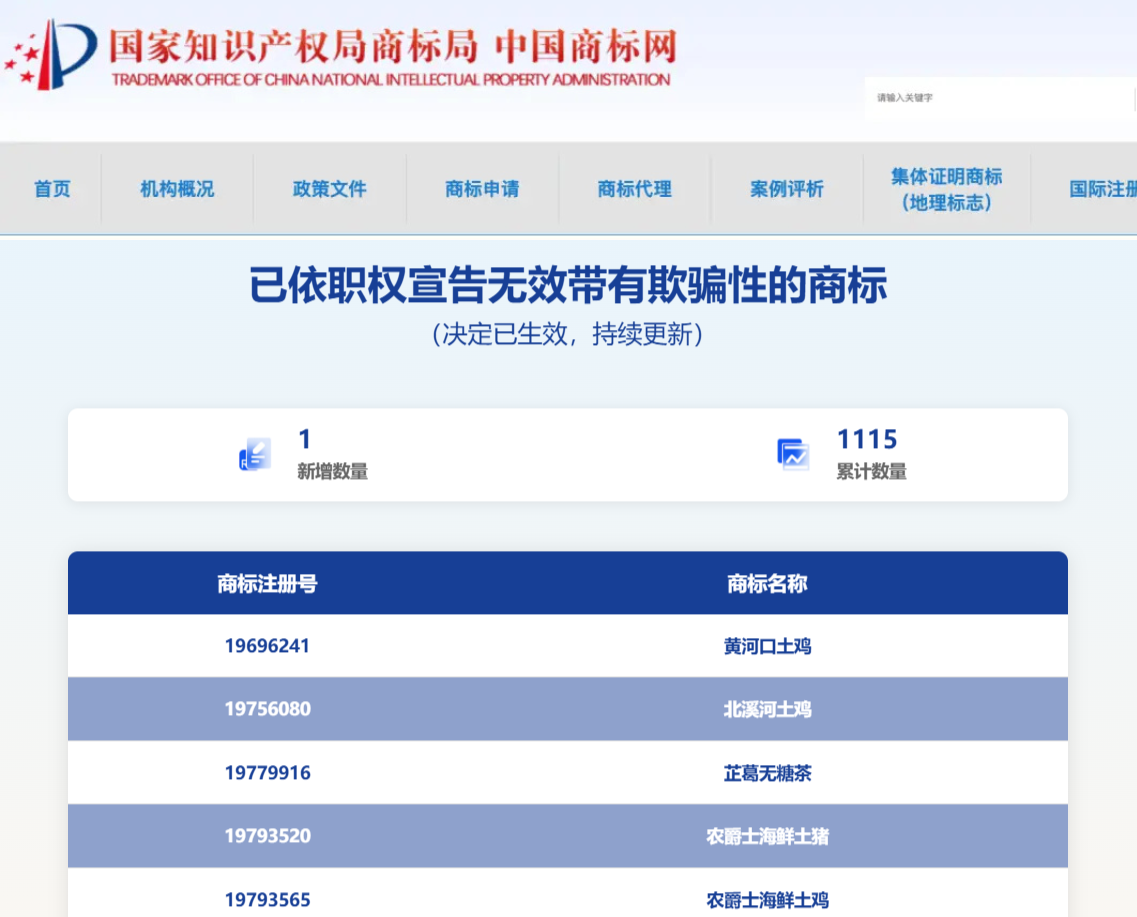Open the 机构概况 menu item
The height and width of the screenshot is (917, 1137).
(x=177, y=189)
